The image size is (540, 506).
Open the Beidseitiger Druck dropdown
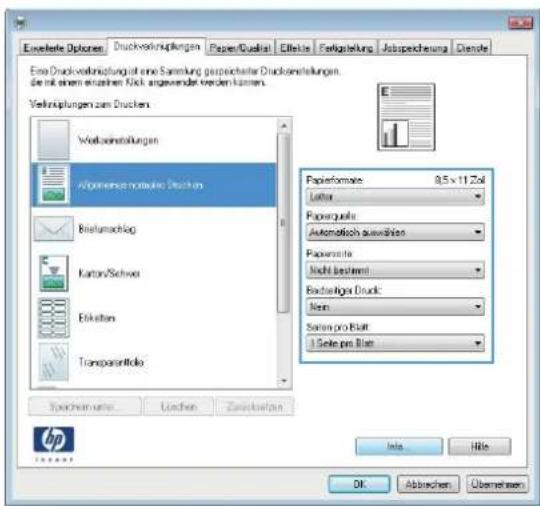coord(395,307)
